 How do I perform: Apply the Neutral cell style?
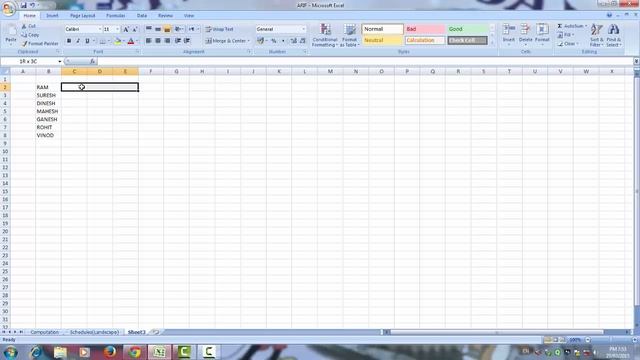[382, 40]
